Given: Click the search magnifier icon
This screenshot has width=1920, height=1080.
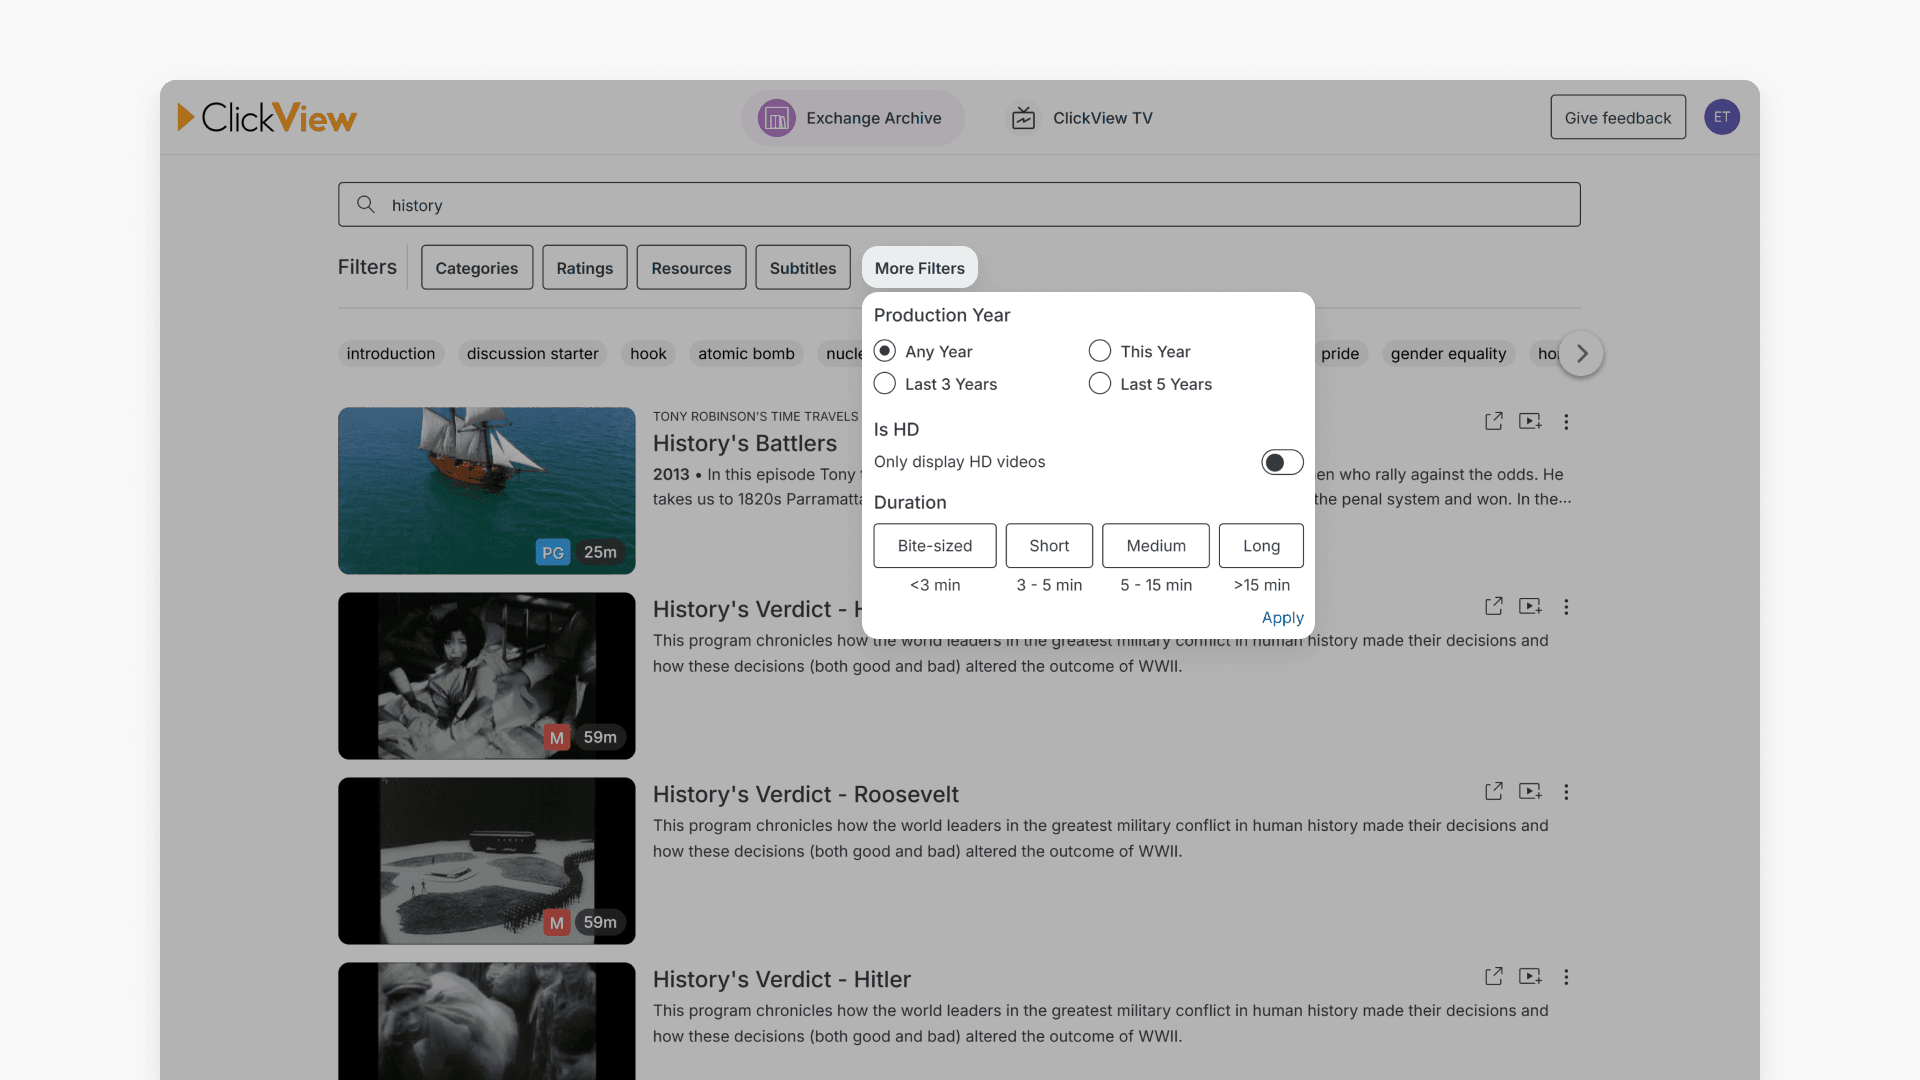Looking at the screenshot, I should 366,204.
